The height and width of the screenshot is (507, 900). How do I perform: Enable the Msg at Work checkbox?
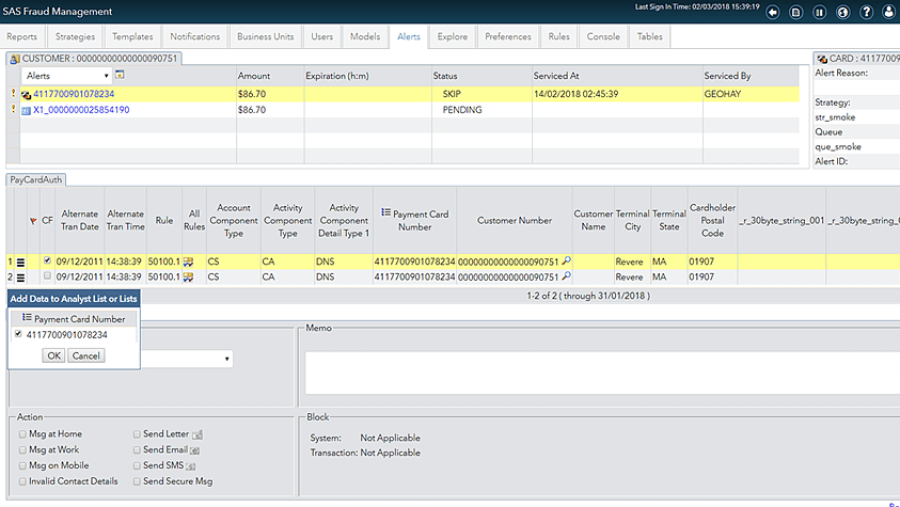(x=22, y=450)
